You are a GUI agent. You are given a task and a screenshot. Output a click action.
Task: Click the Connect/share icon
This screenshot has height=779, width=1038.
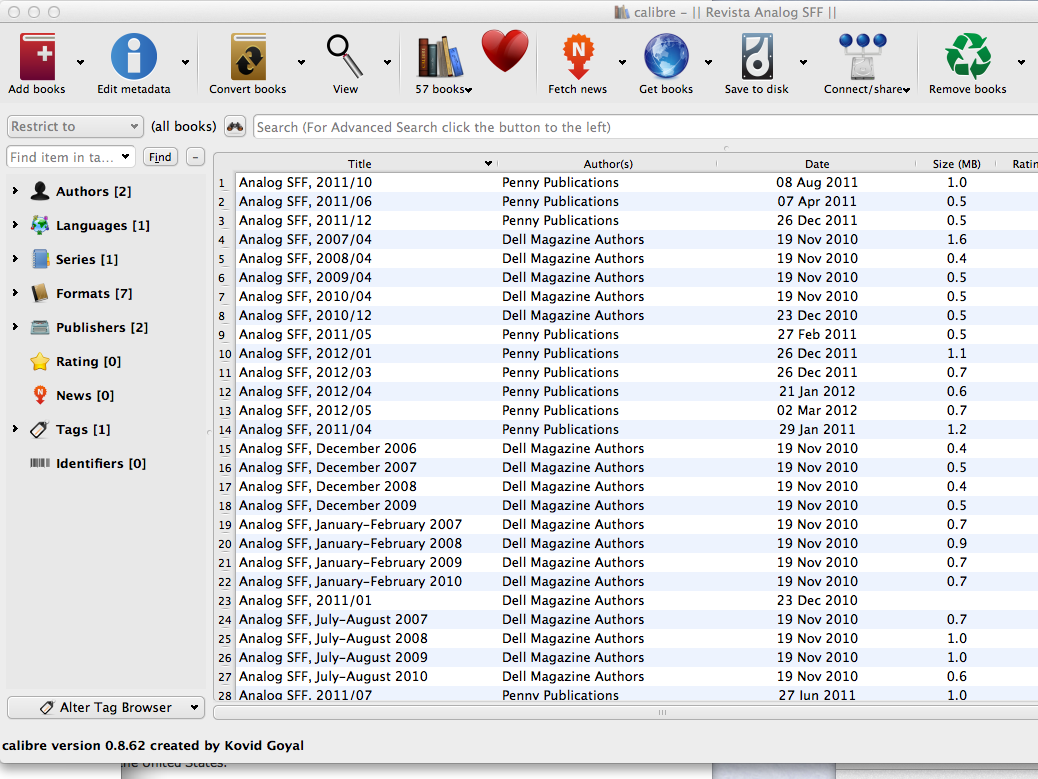(863, 57)
